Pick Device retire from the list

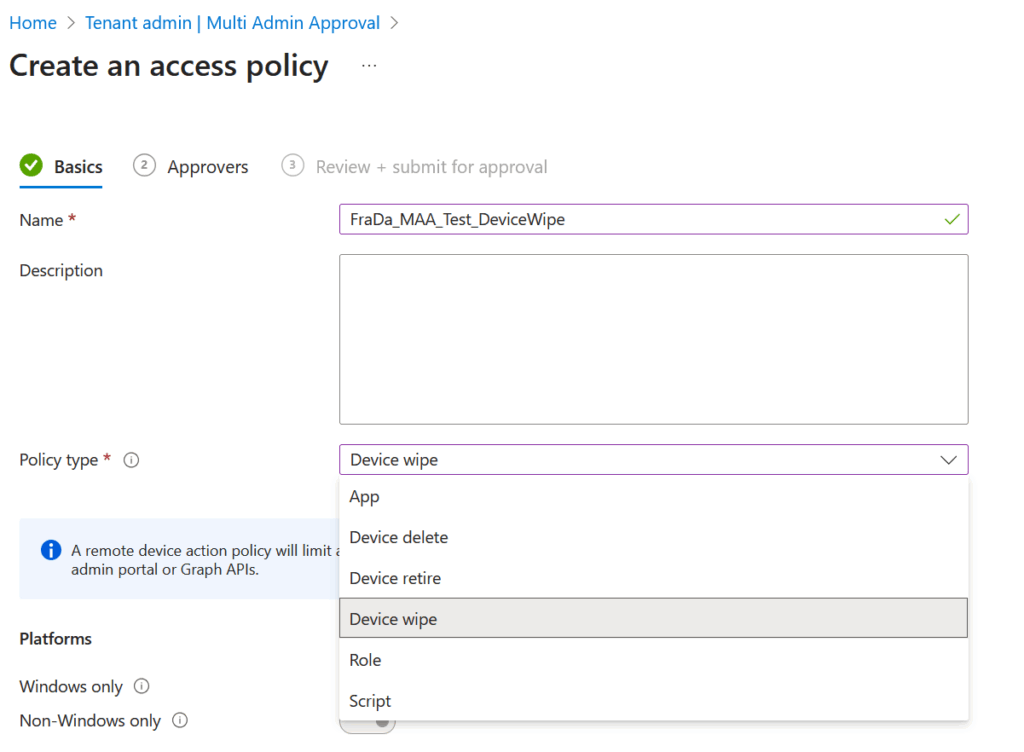[394, 578]
